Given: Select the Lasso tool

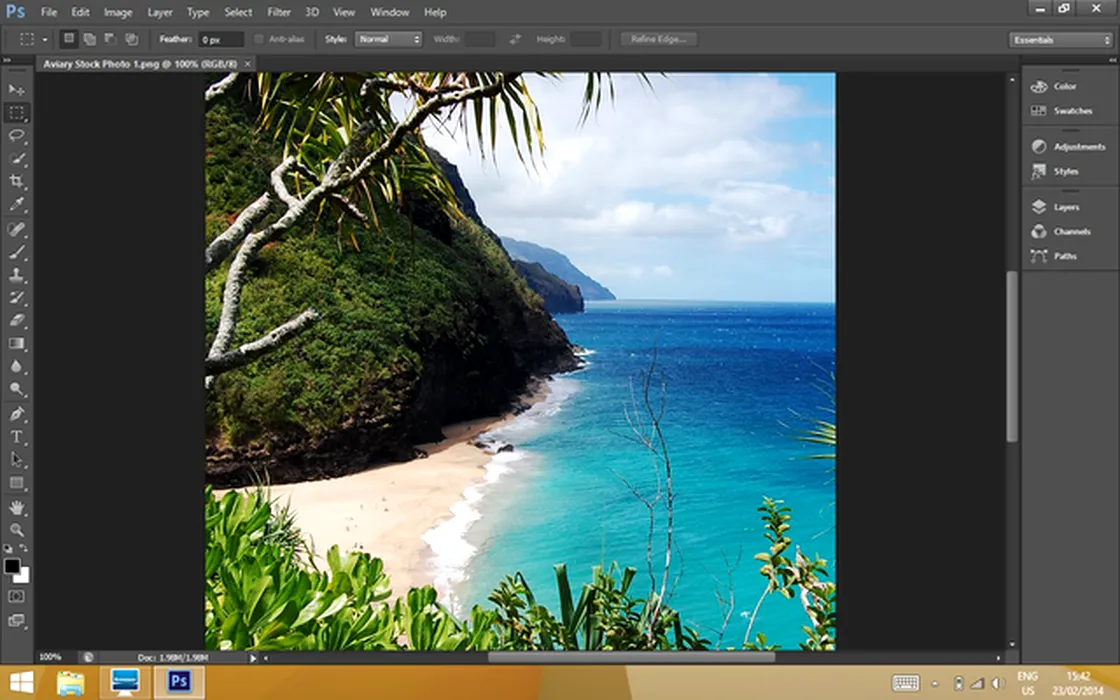Looking at the screenshot, I should pos(17,135).
